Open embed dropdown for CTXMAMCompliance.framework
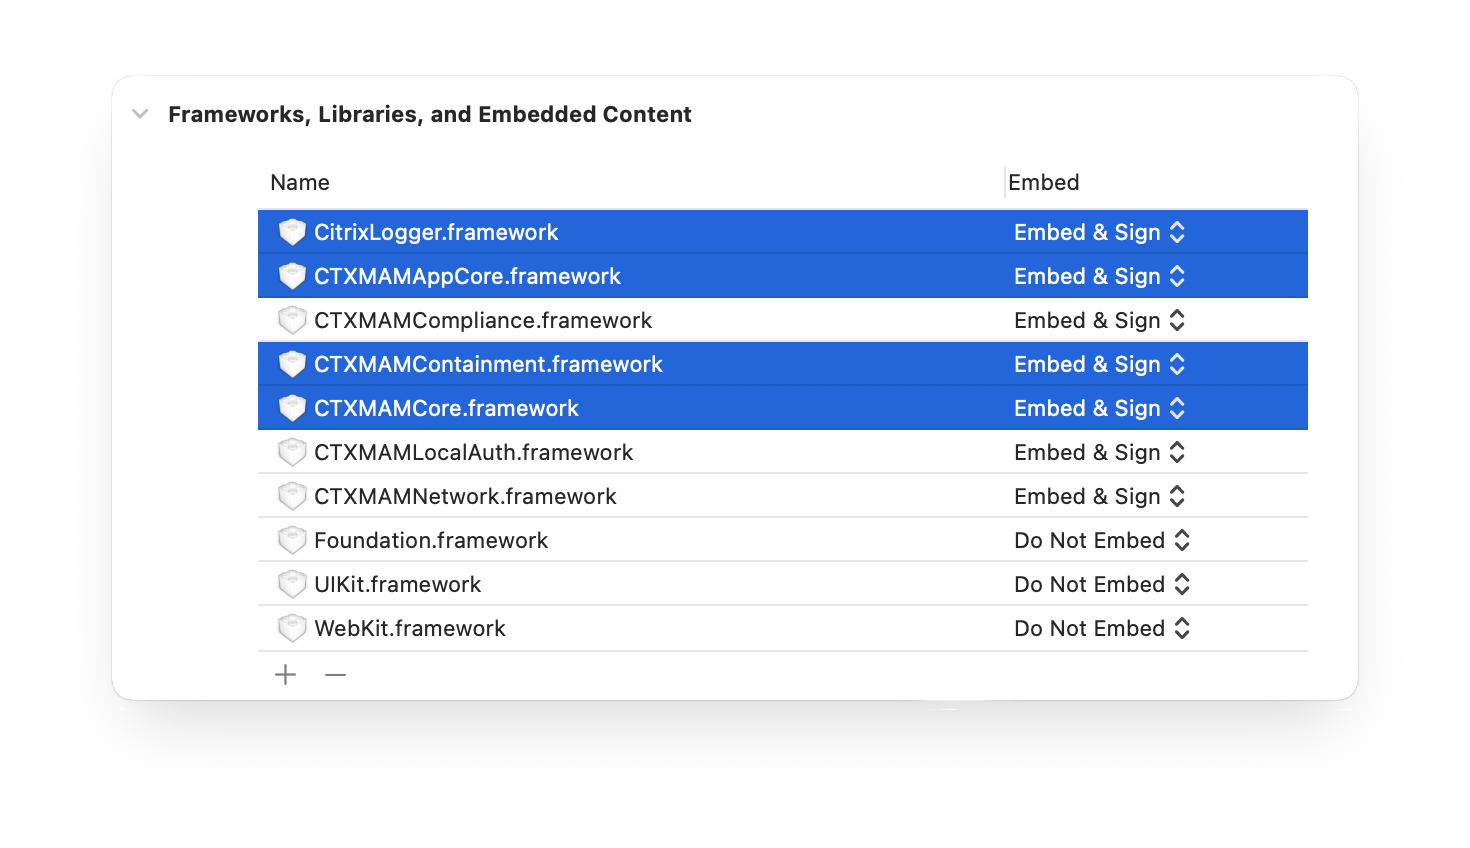1470x848 pixels. pos(1099,320)
